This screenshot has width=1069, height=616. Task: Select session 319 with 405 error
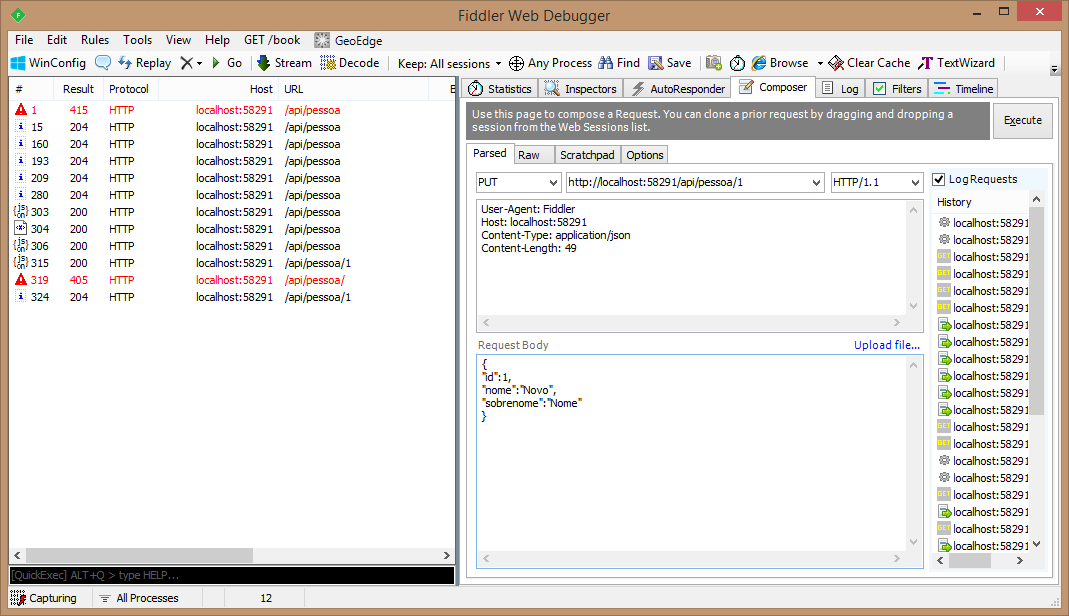232,280
